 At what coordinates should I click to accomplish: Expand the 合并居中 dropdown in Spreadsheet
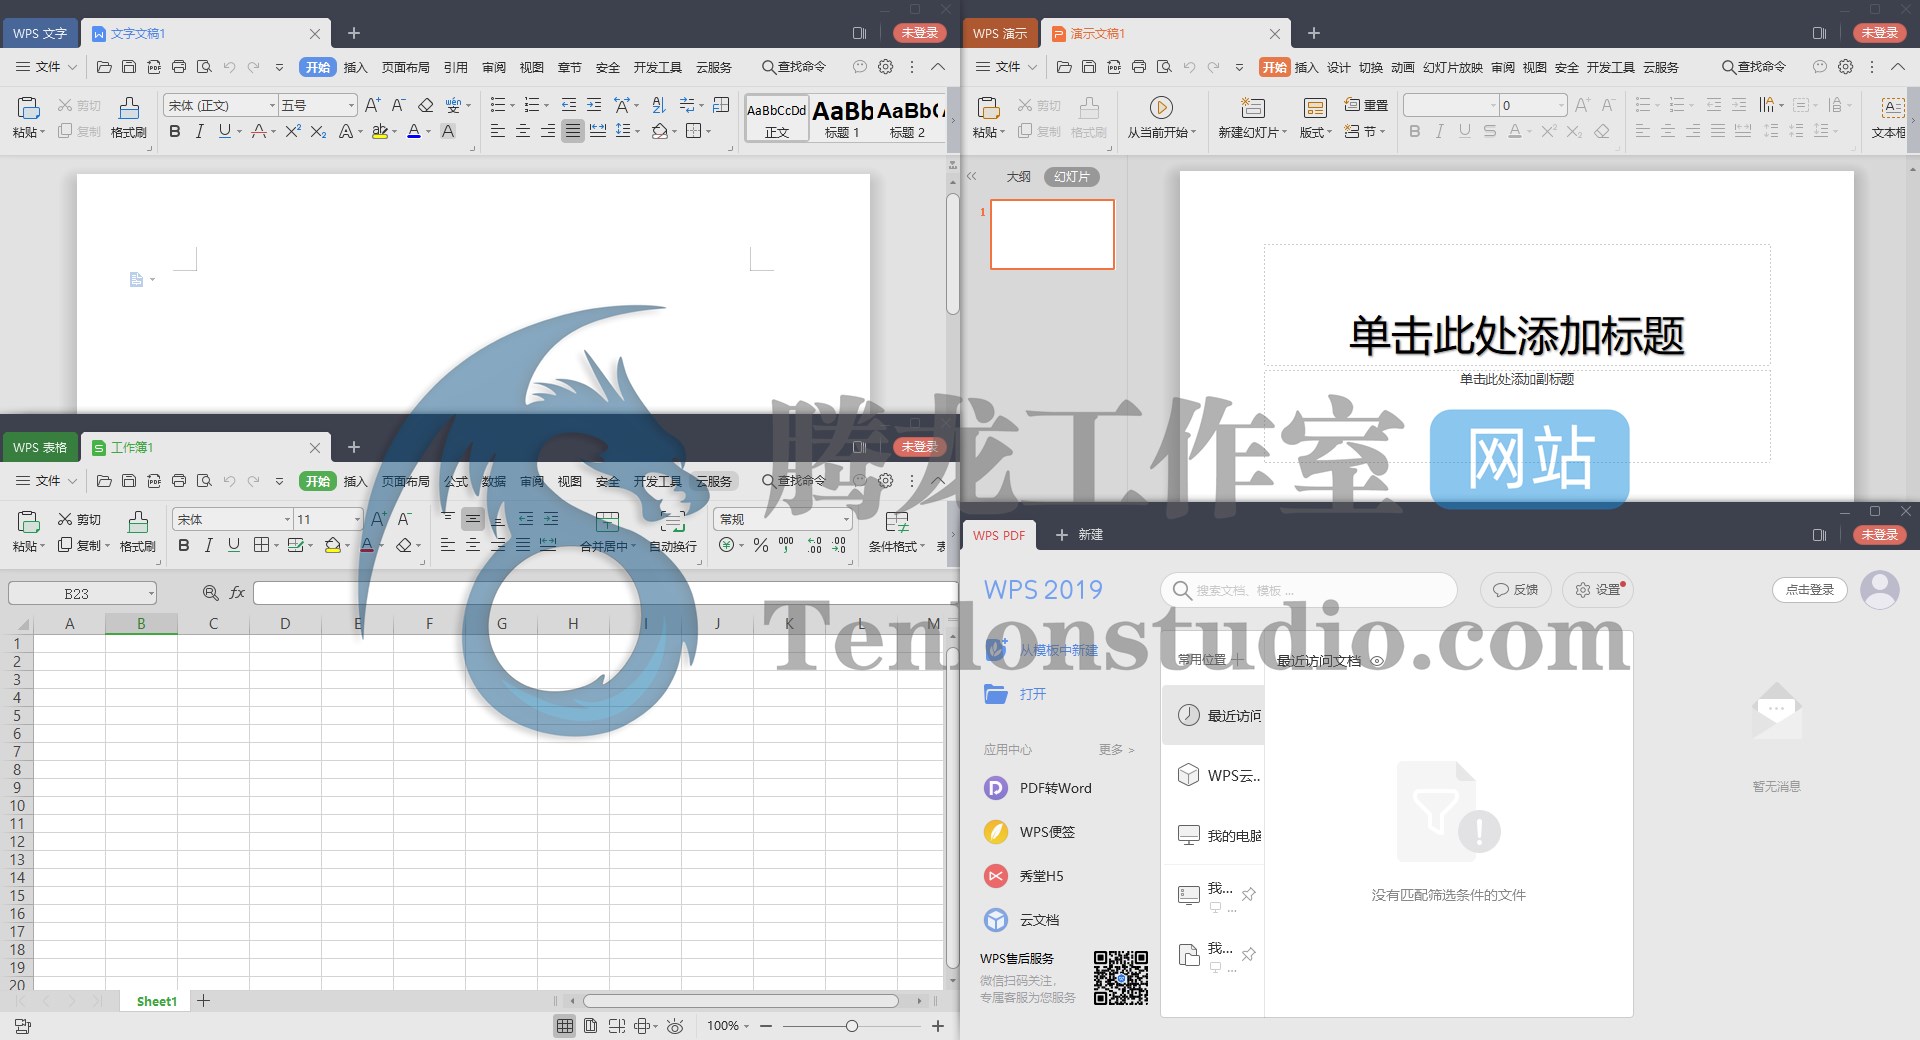pyautogui.click(x=634, y=547)
